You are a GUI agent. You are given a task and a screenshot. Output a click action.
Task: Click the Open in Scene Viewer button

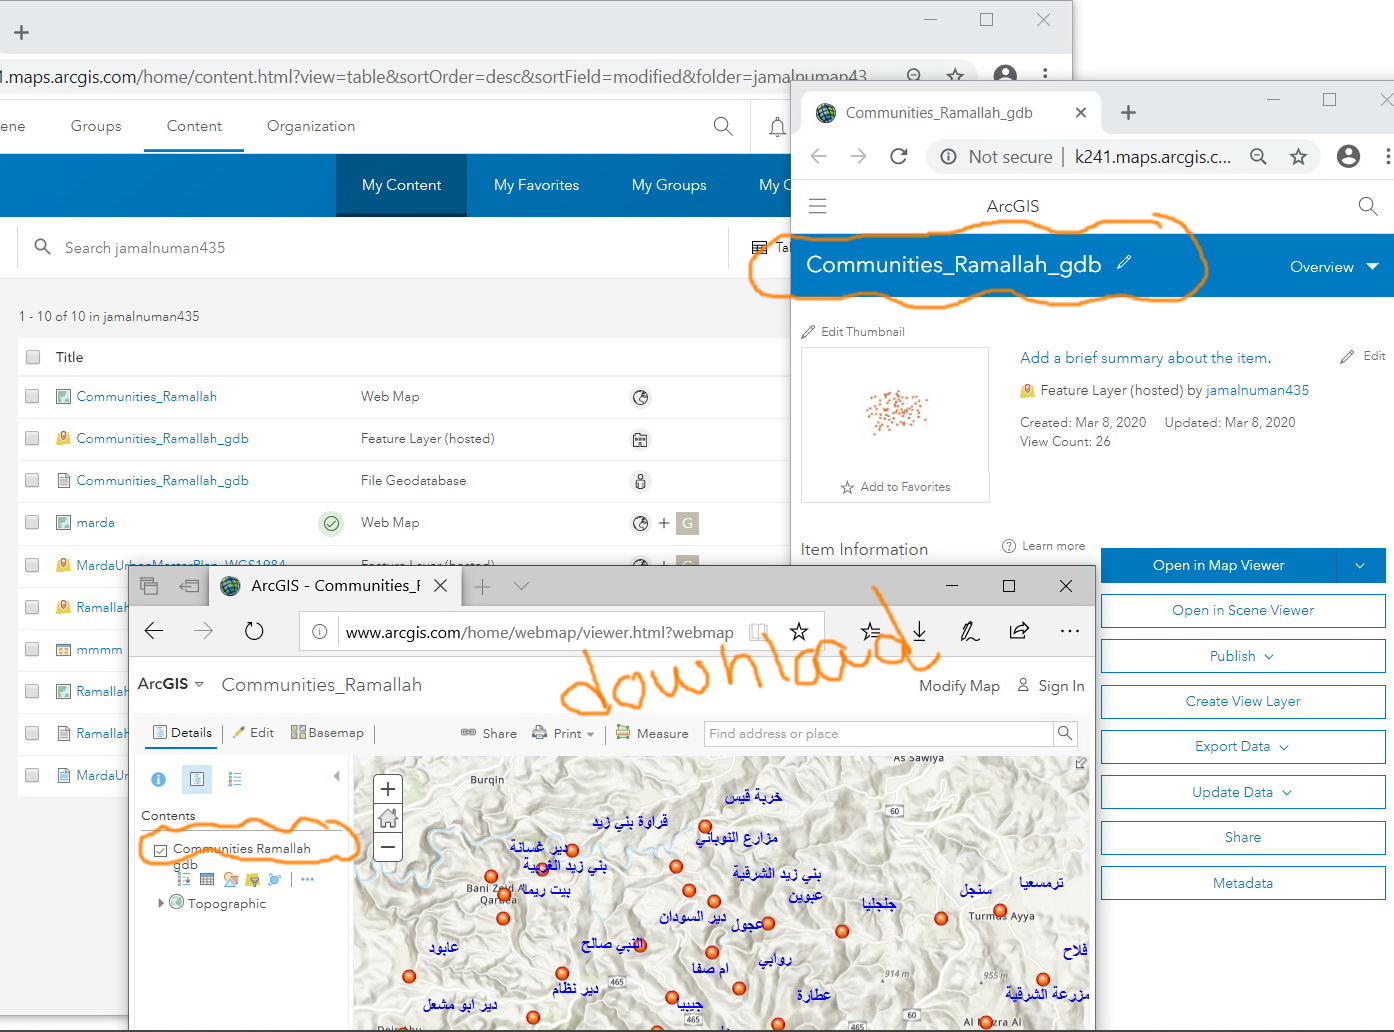coord(1243,611)
